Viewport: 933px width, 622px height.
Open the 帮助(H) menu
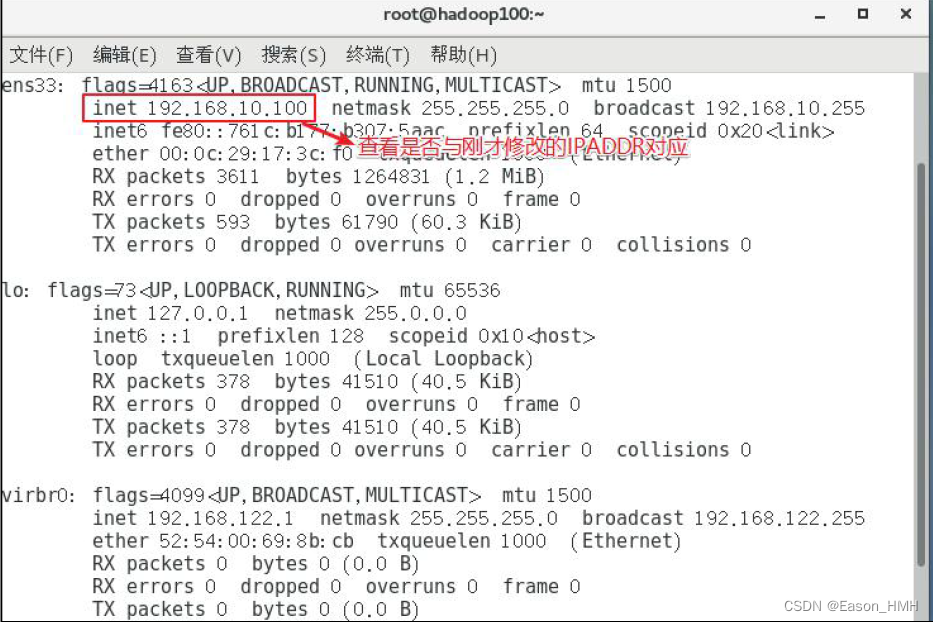click(463, 54)
